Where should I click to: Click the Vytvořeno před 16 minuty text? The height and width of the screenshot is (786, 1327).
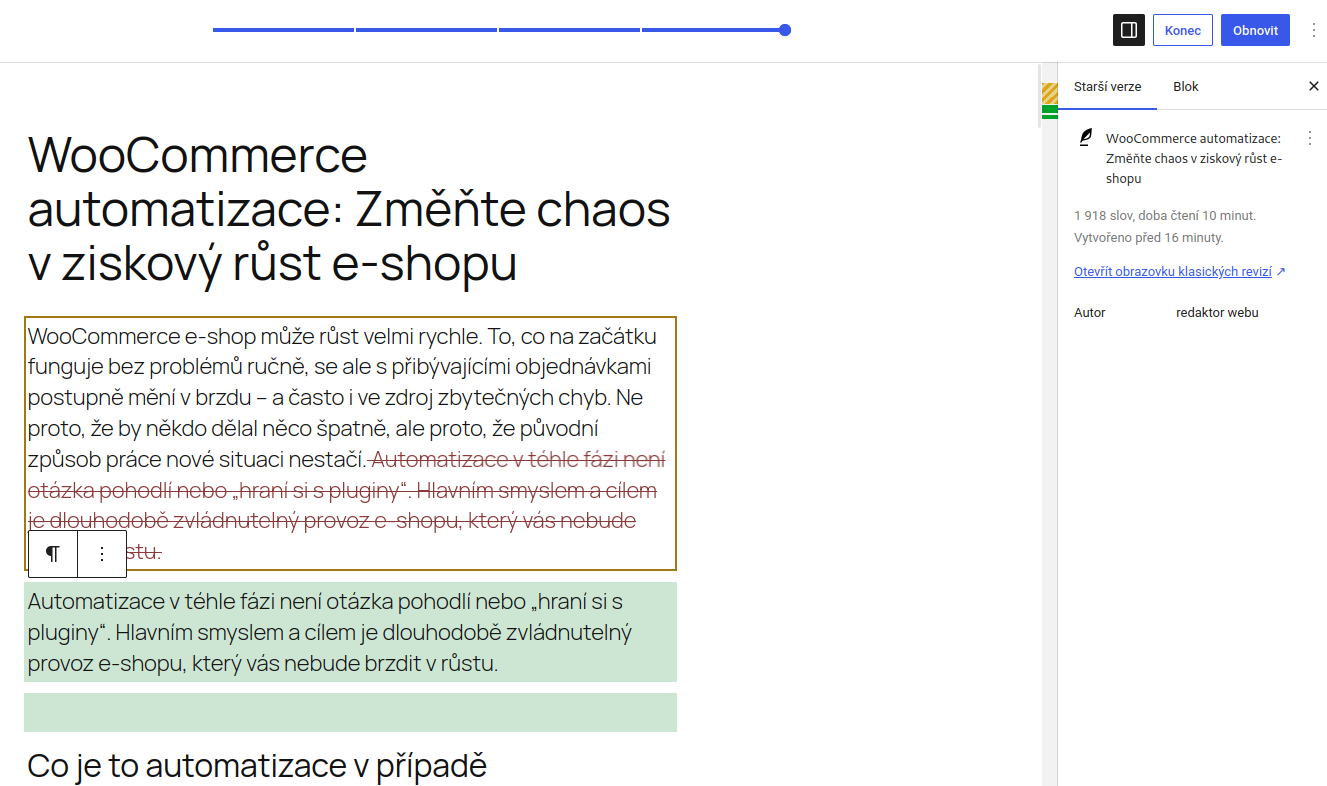(1149, 238)
